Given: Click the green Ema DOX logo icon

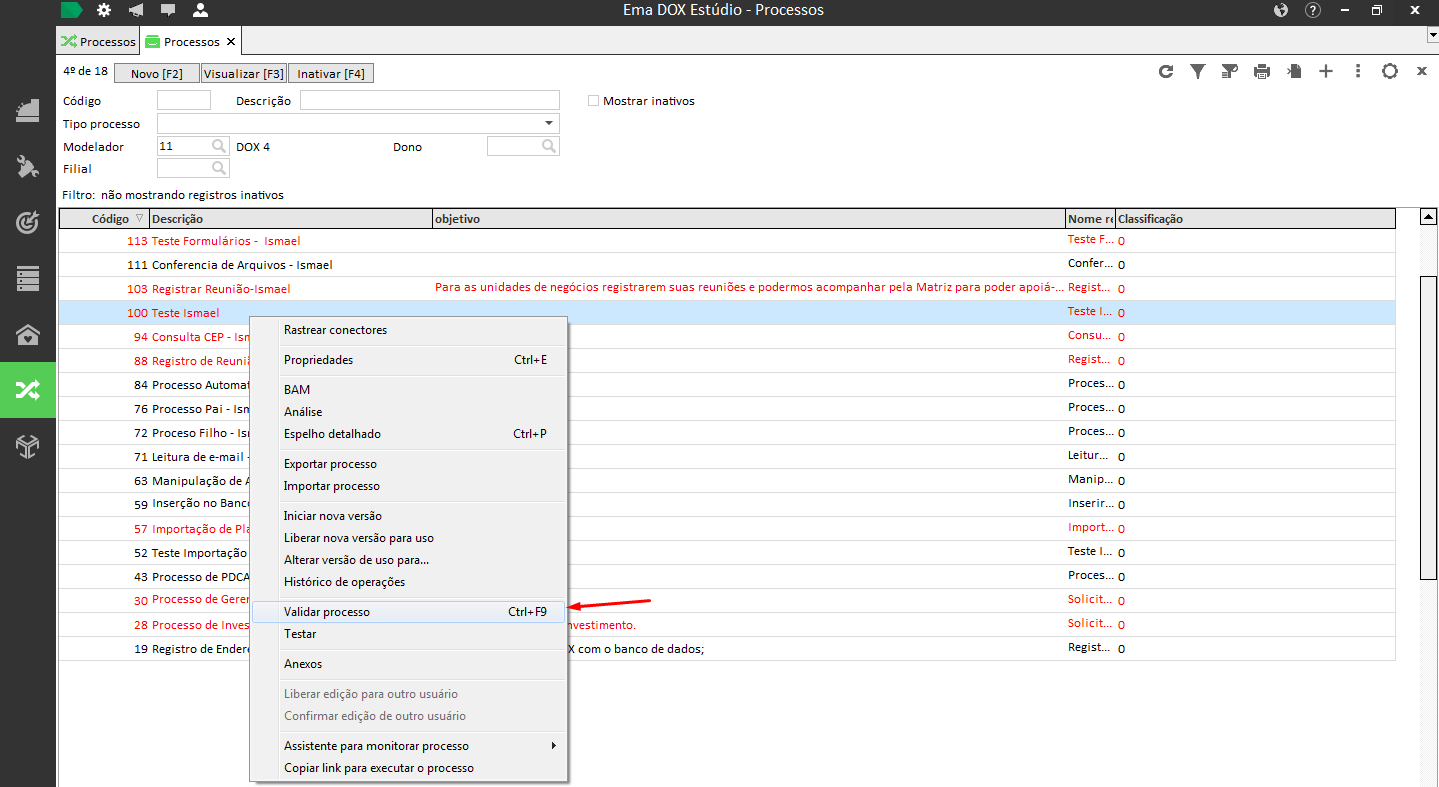Looking at the screenshot, I should click(72, 10).
